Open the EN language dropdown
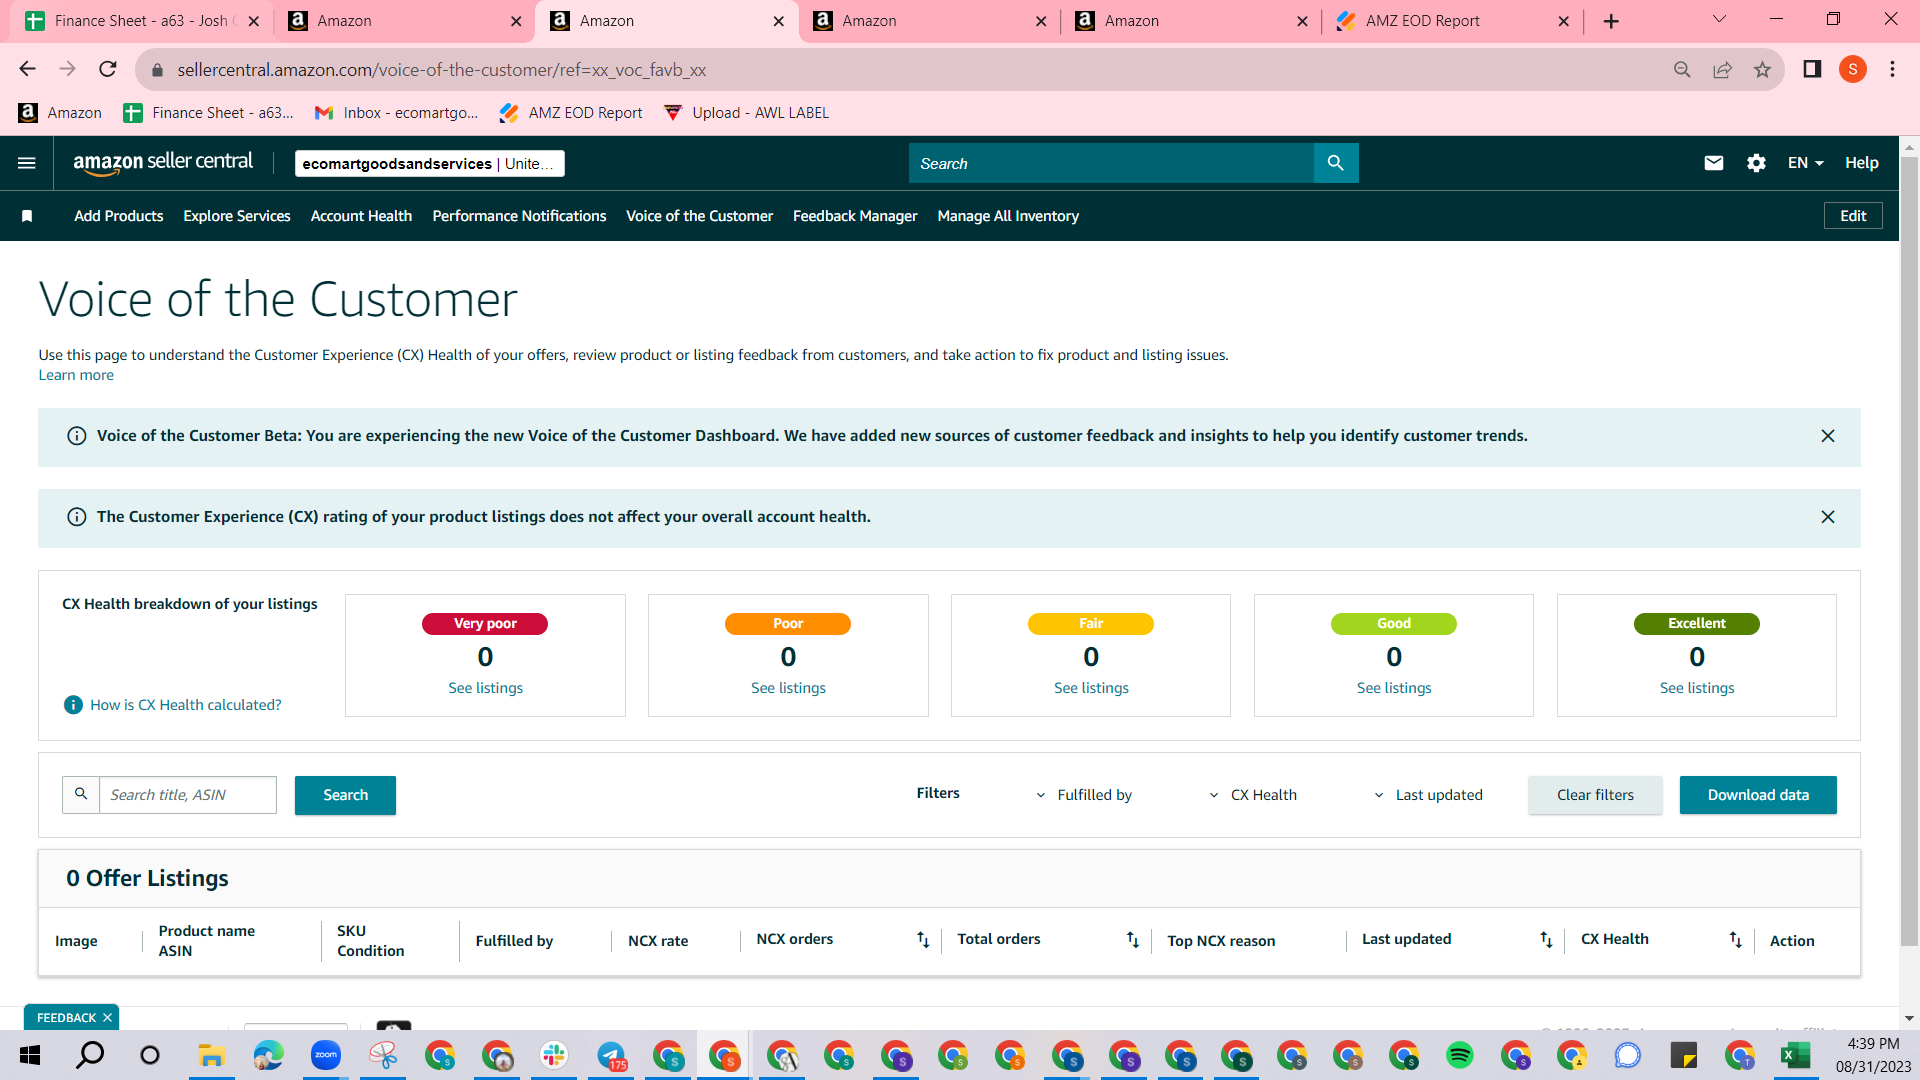Viewport: 1920px width, 1080px height. click(x=1806, y=163)
